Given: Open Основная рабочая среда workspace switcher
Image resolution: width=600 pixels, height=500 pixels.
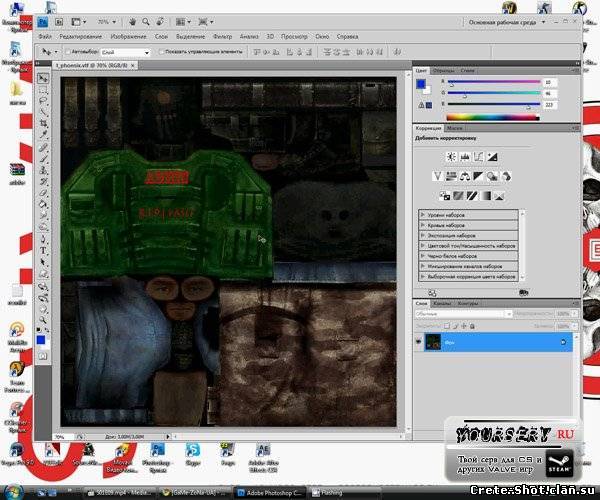Looking at the screenshot, I should 506,22.
